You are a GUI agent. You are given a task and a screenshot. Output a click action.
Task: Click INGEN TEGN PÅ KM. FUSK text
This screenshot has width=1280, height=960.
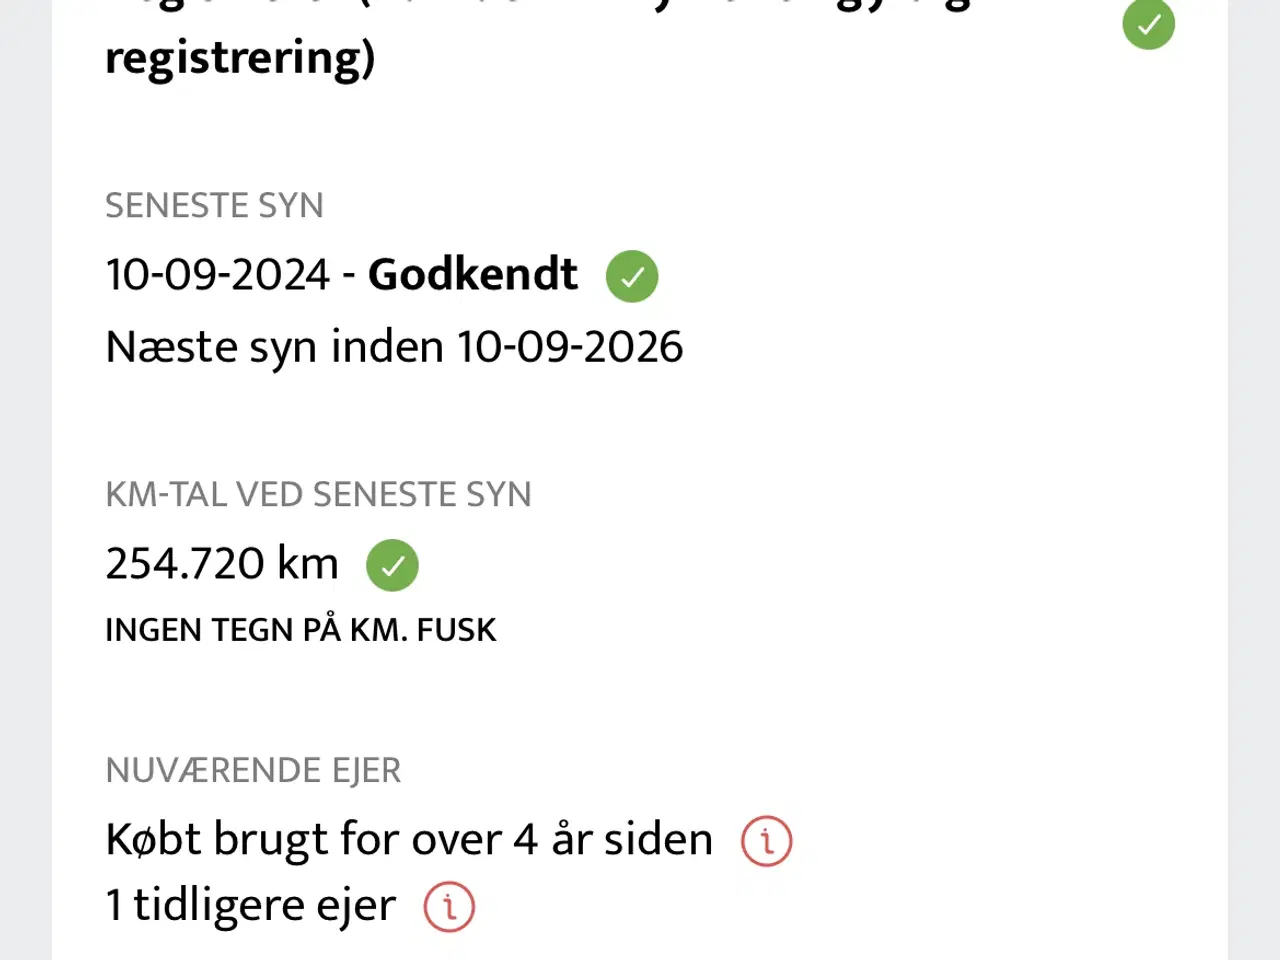click(301, 629)
